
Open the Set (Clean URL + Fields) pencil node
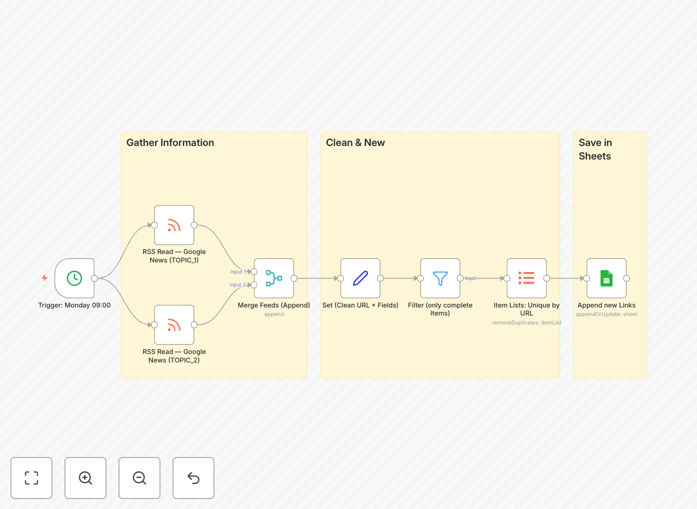tap(361, 278)
